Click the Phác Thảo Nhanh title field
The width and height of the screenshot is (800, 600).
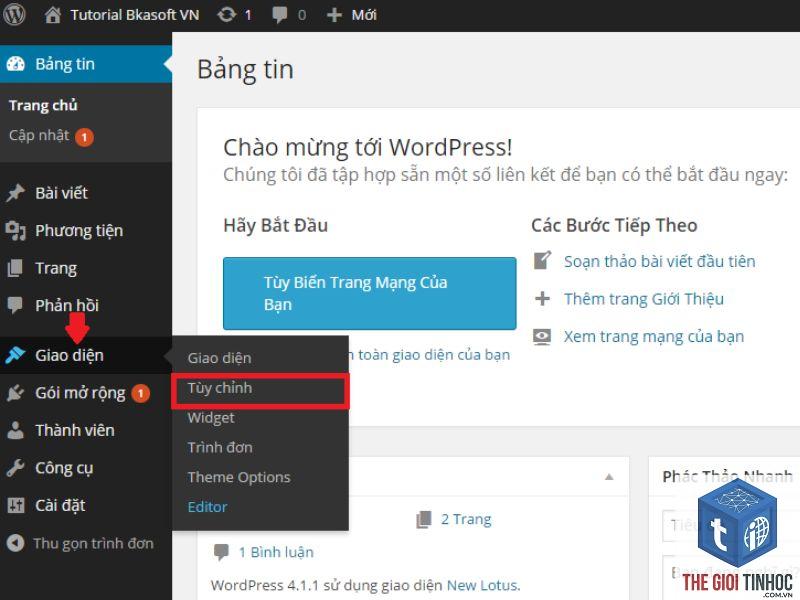[x=731, y=526]
